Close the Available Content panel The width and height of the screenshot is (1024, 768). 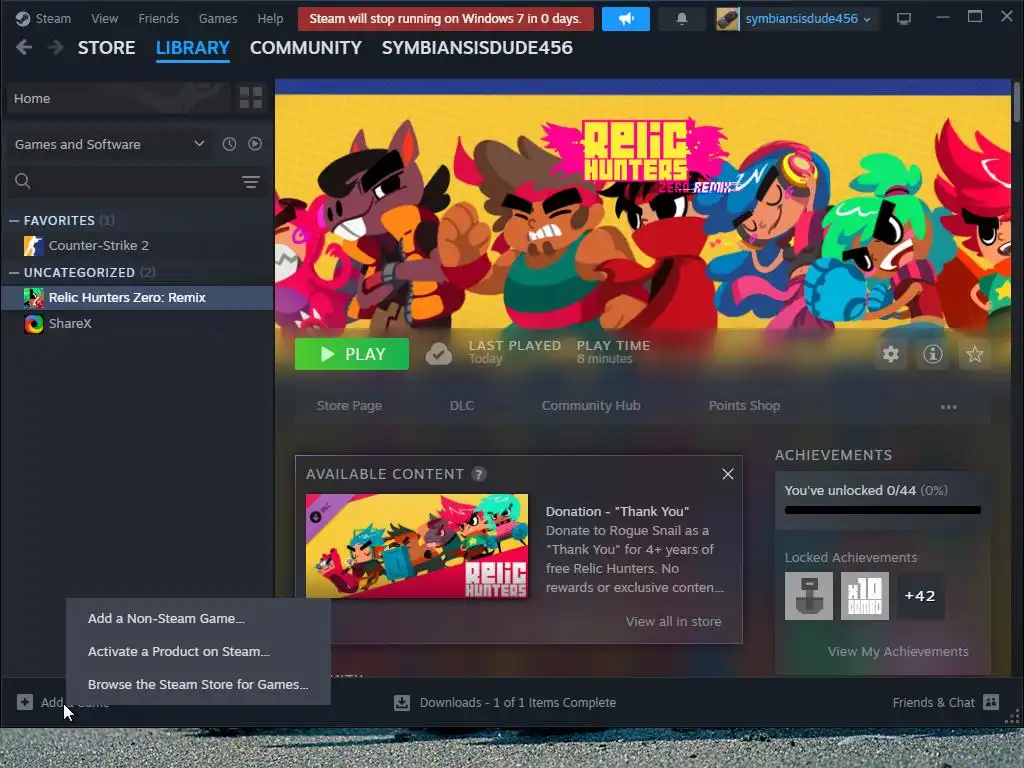728,474
